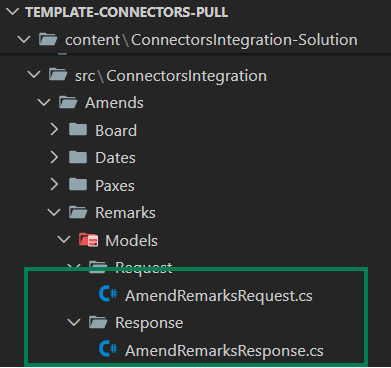Select the Amends folder label
Screen dimensions: 391x368
click(x=114, y=102)
